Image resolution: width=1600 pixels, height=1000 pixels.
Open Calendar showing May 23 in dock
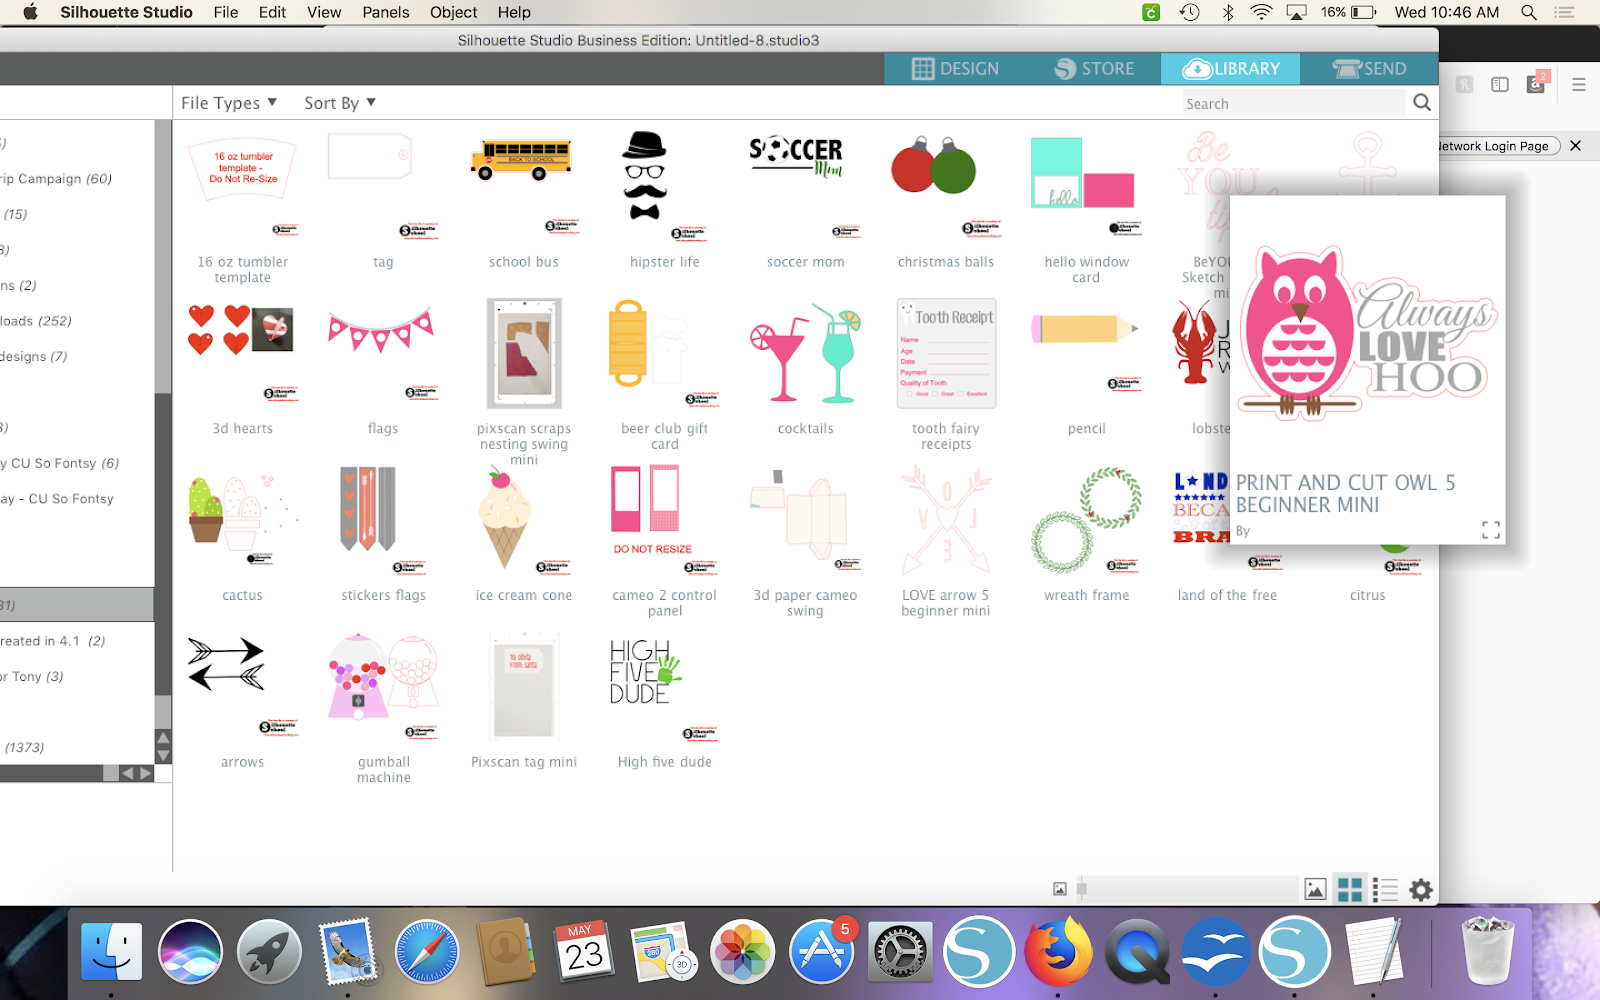(584, 951)
